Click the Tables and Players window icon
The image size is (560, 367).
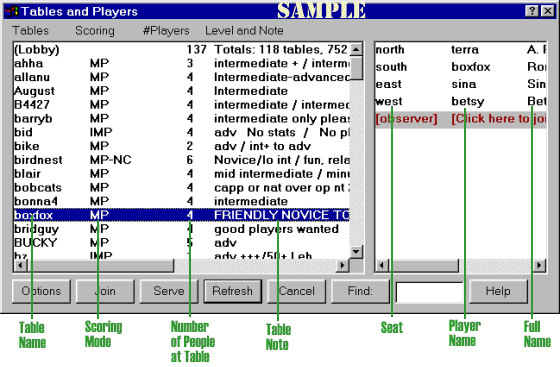click(x=11, y=12)
